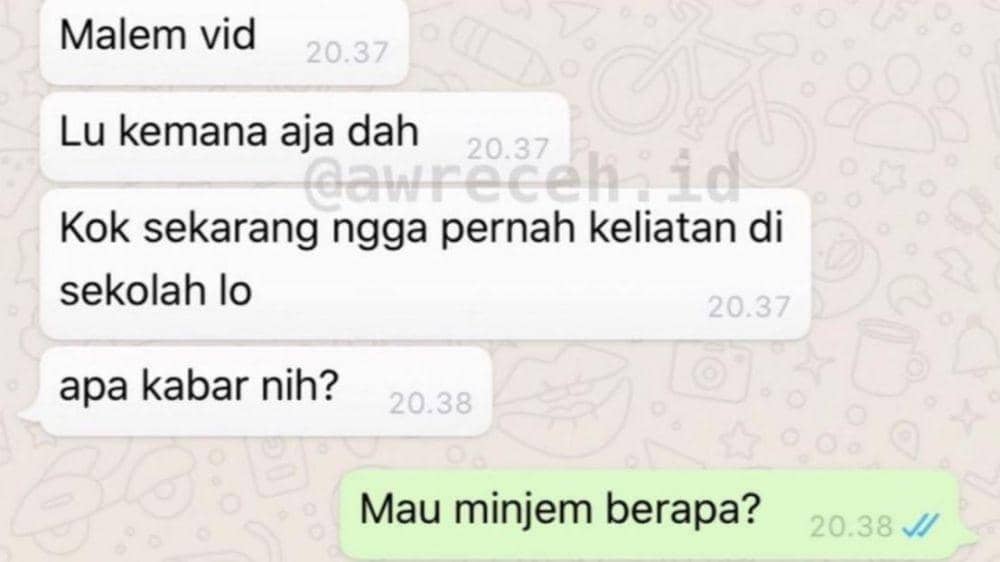1000x562 pixels.
Task: Tap the star doodle near the bottom
Action: 740,439
